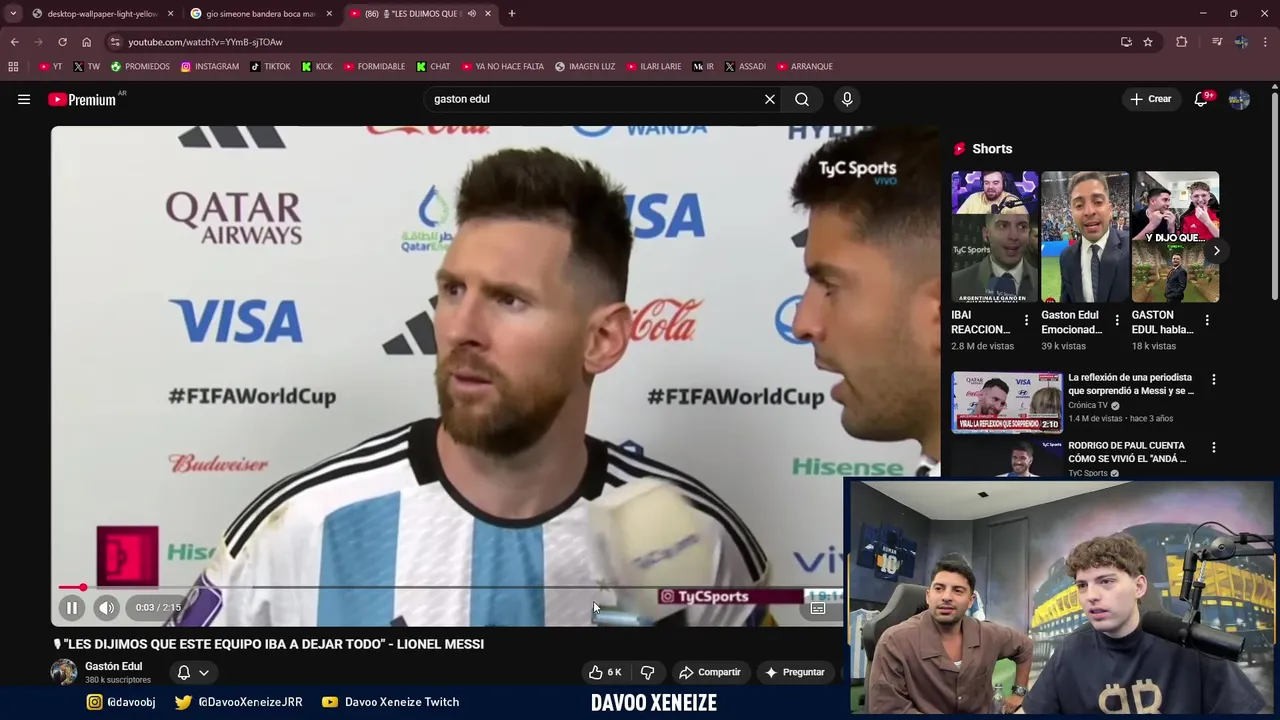Open the Crónica TV channel link
This screenshot has width=1280, height=720.
point(1089,405)
